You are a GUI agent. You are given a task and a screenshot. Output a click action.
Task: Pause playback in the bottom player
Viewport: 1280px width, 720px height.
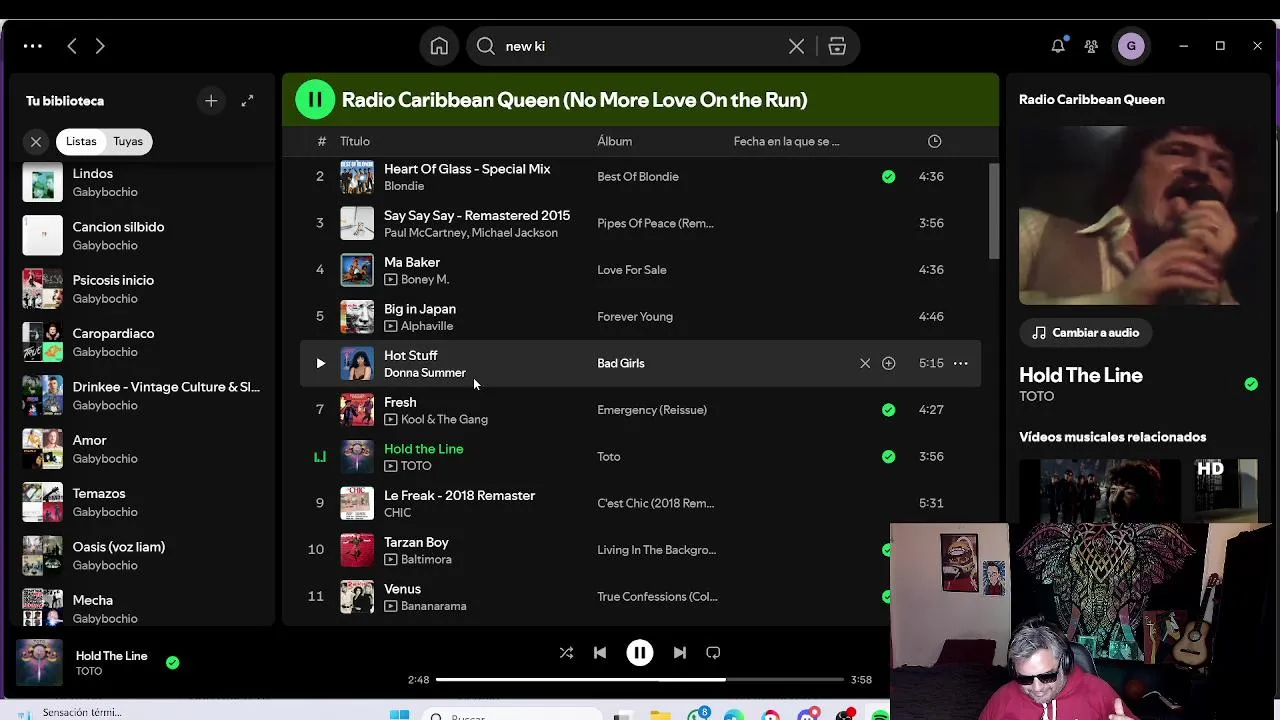click(x=640, y=652)
